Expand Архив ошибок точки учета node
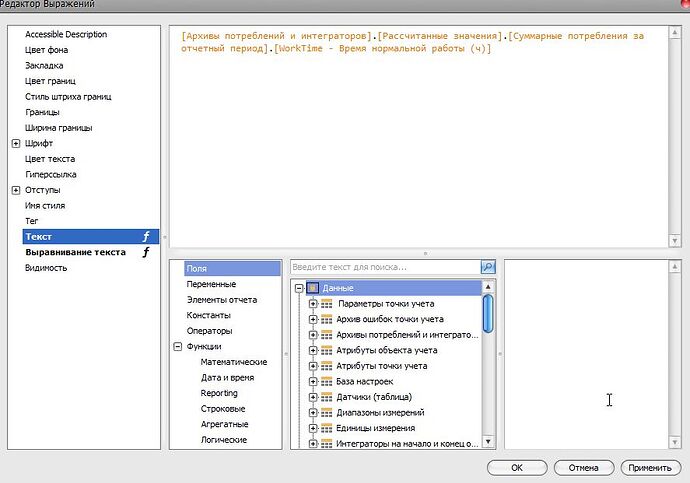Image resolution: width=690 pixels, height=483 pixels. click(x=313, y=319)
